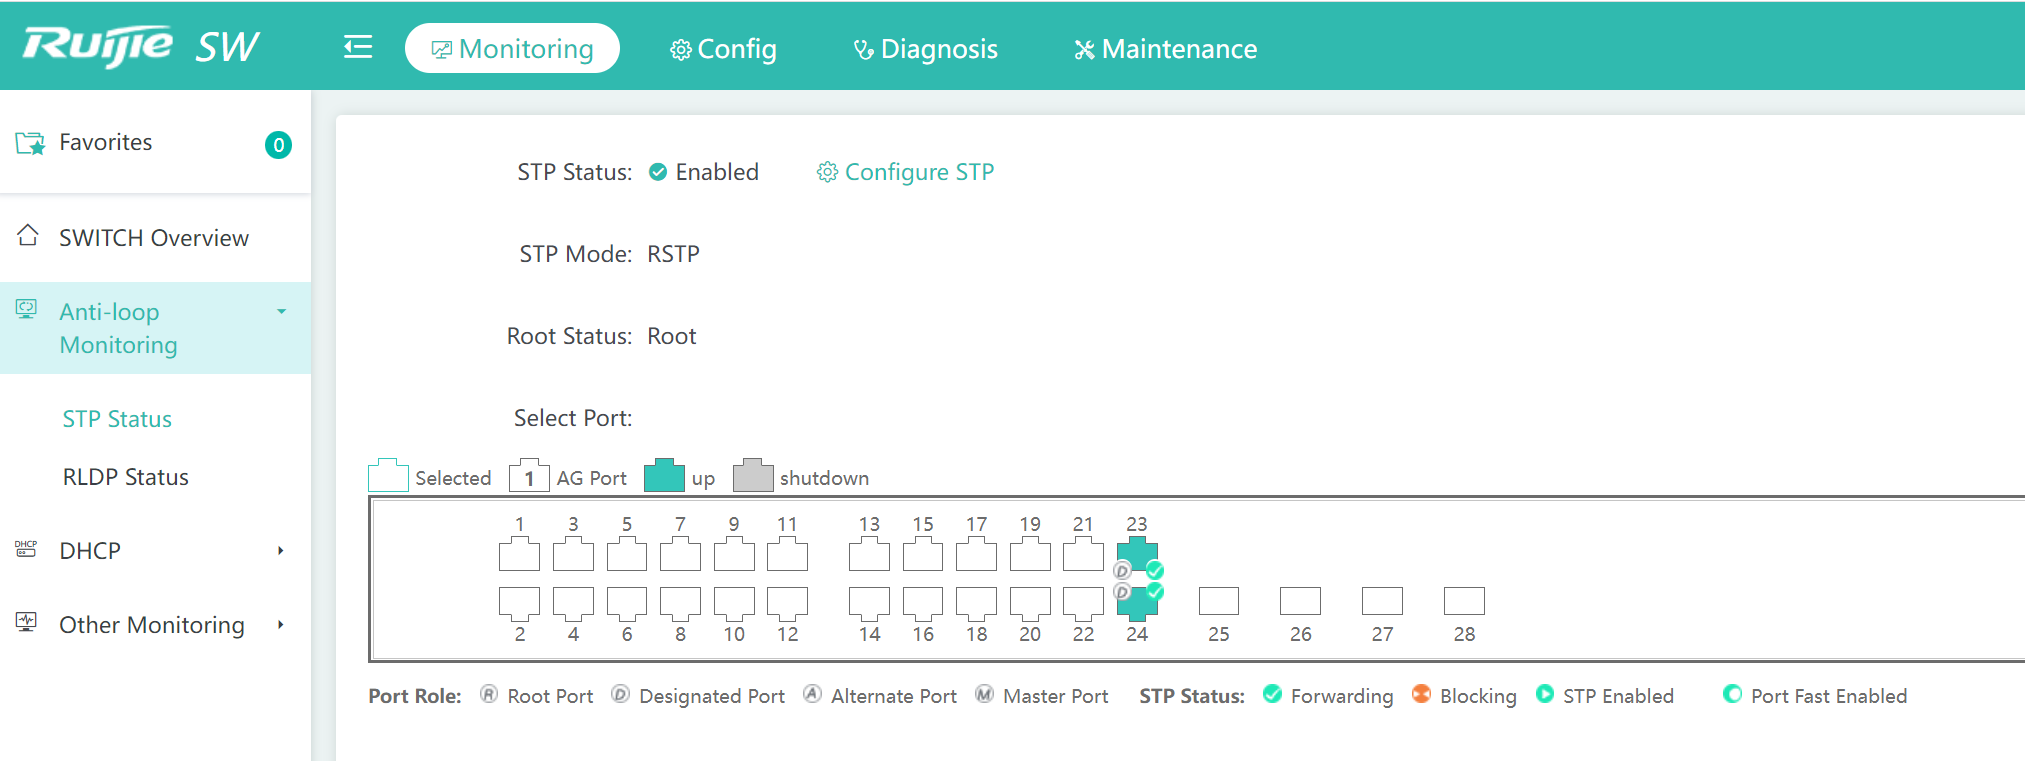Go to the Maintenance tab
The image size is (2025, 761).
[1165, 49]
